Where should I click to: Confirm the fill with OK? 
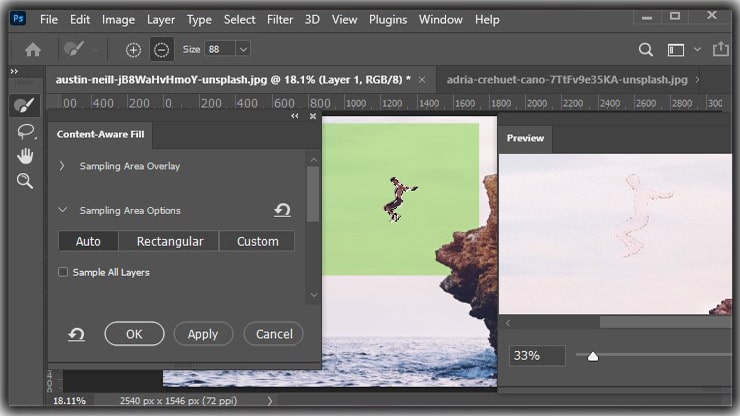coord(134,334)
